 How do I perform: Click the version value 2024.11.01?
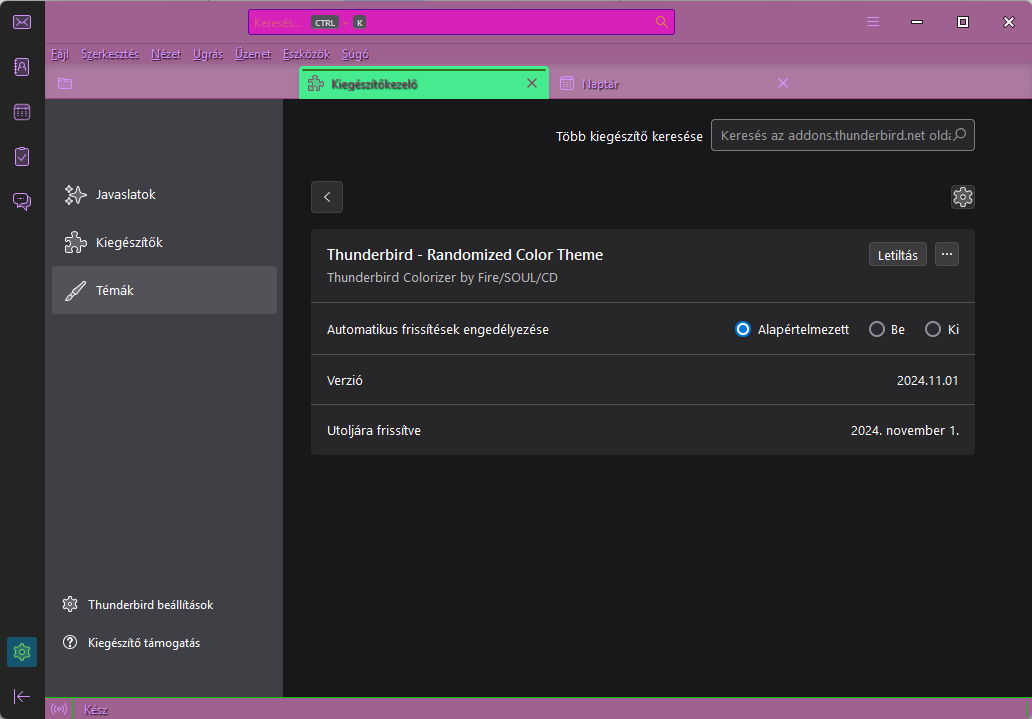click(927, 381)
